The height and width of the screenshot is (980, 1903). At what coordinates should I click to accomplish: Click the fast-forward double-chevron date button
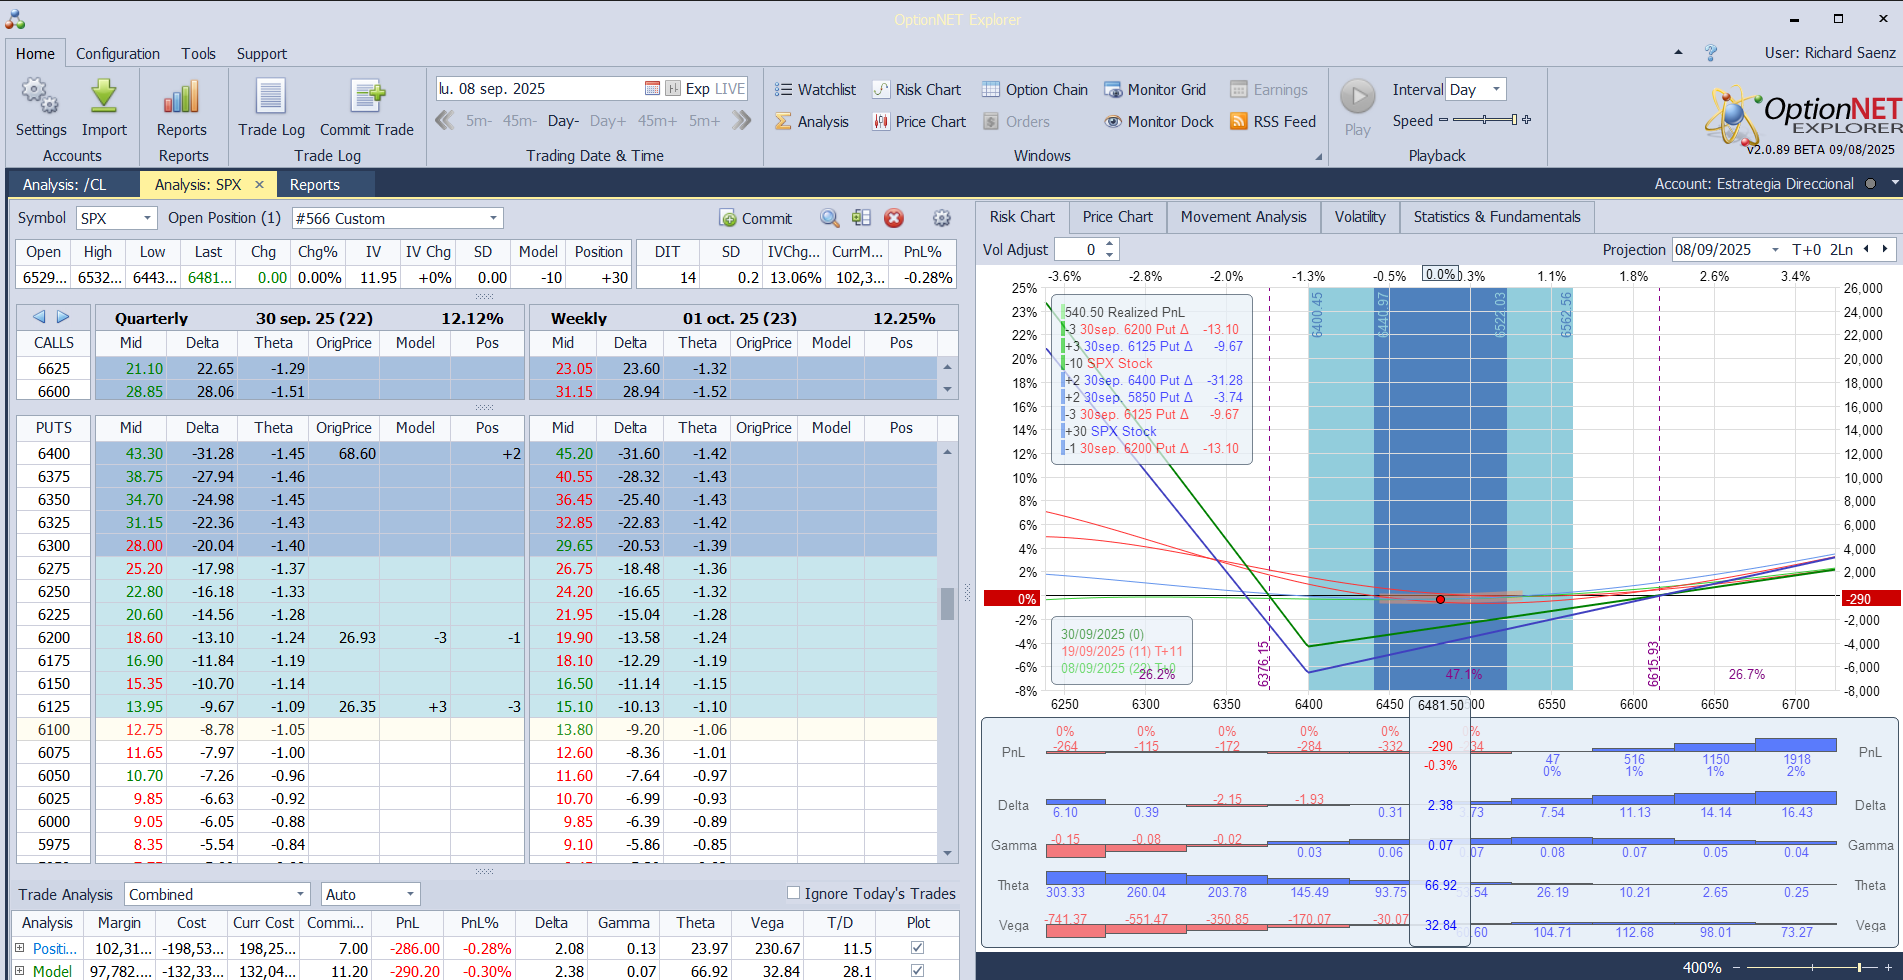(x=741, y=121)
